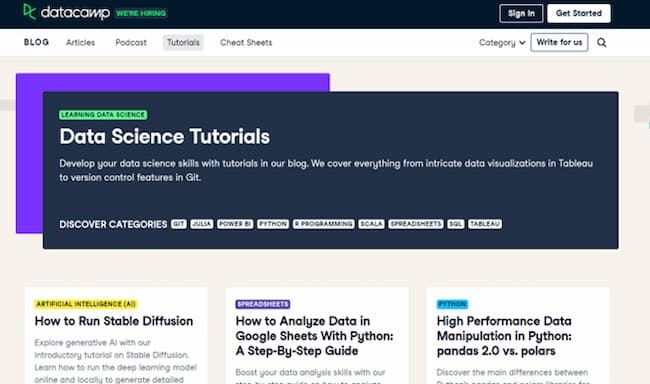Open How to Analyze Data in Google Sheets article
The image size is (650, 384).
click(x=314, y=336)
